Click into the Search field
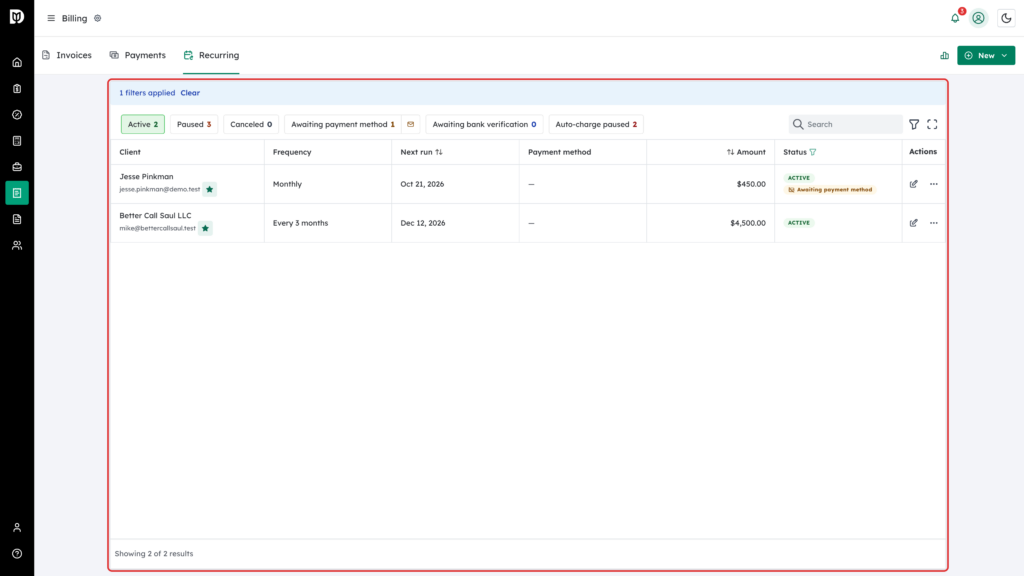 tap(846, 124)
